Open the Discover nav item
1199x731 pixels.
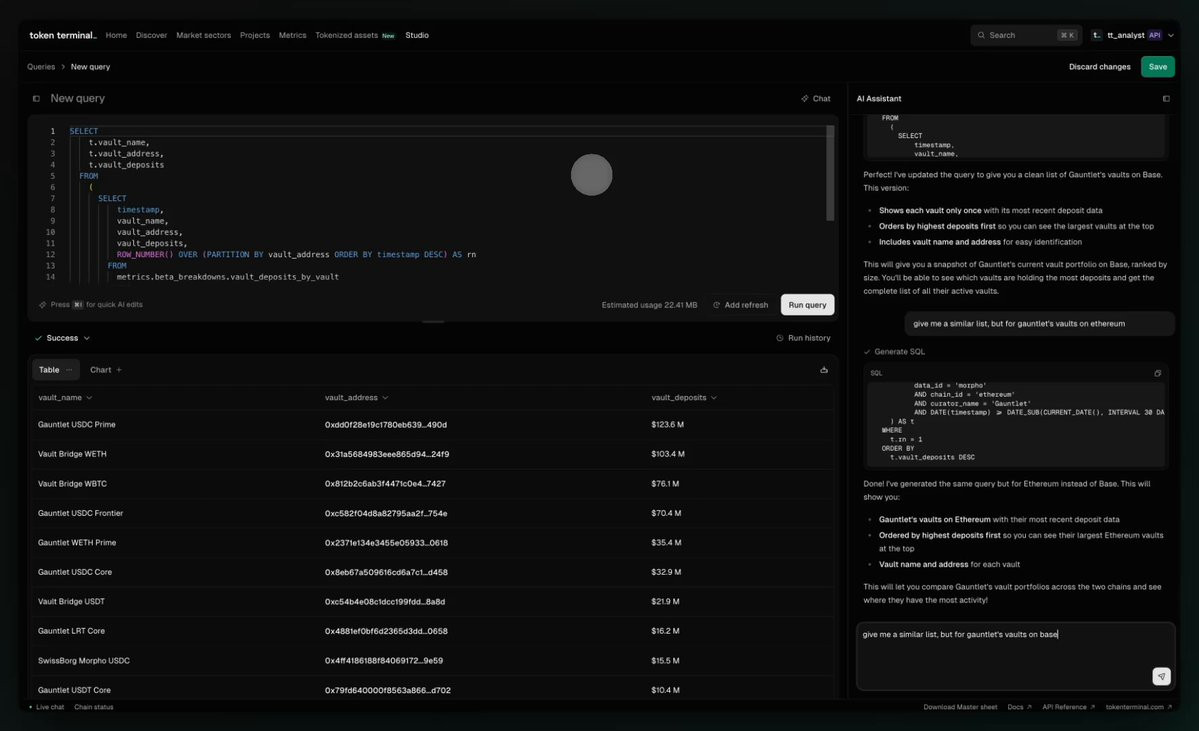(x=151, y=35)
